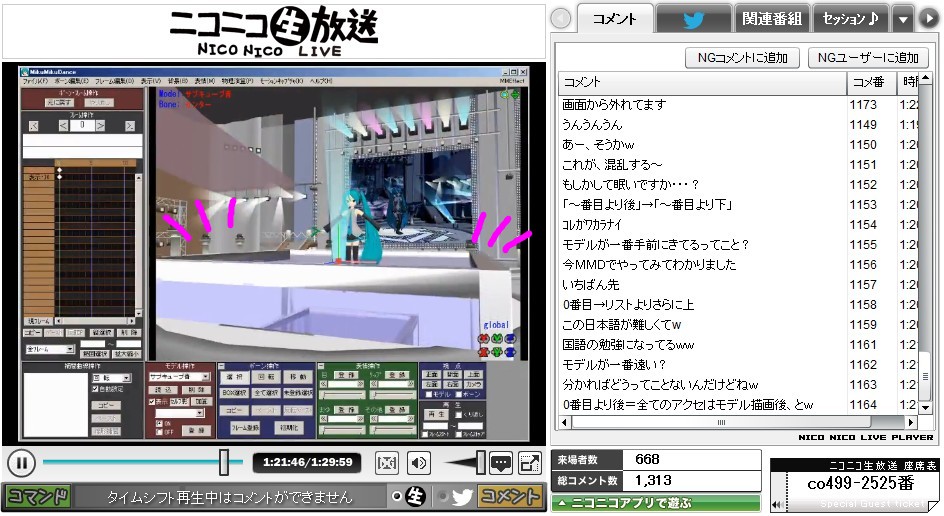The width and height of the screenshot is (944, 516).
Task: Switch to the Twitter tab
Action: click(694, 19)
